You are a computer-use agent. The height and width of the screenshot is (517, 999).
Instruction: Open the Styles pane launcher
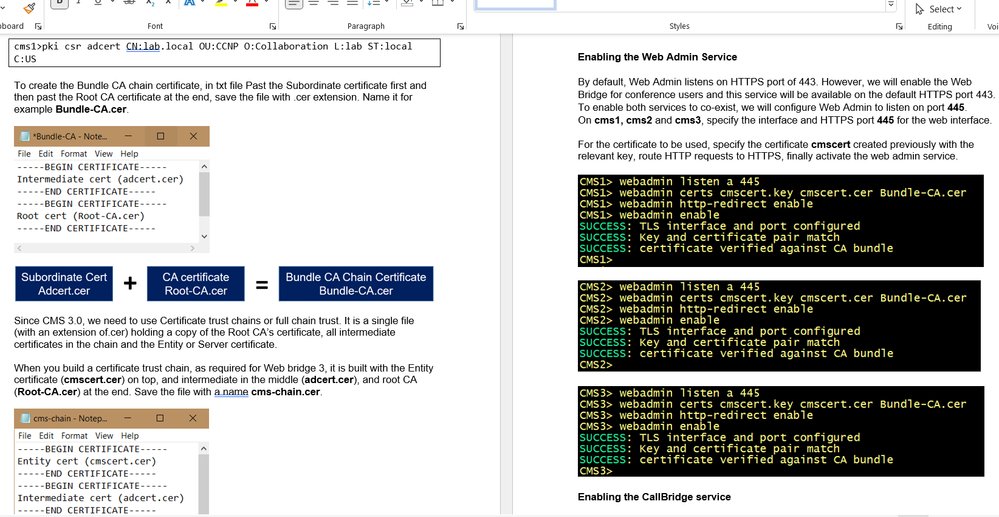click(899, 27)
